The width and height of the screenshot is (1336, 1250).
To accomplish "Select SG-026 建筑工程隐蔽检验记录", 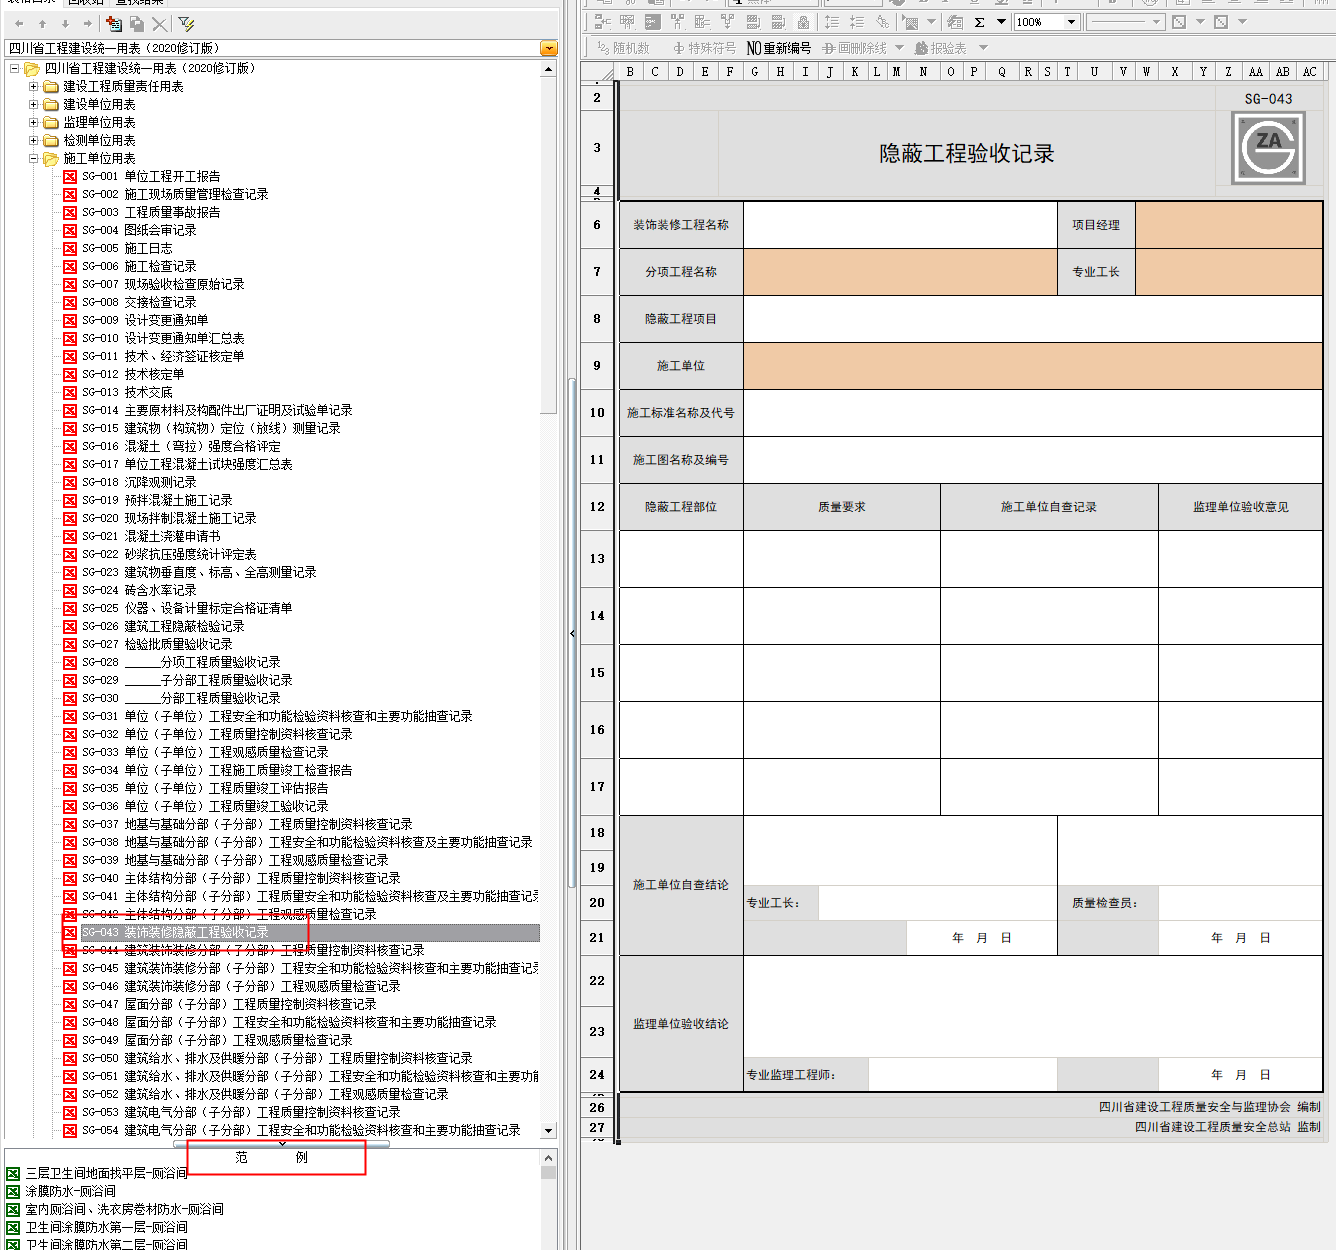I will [163, 626].
